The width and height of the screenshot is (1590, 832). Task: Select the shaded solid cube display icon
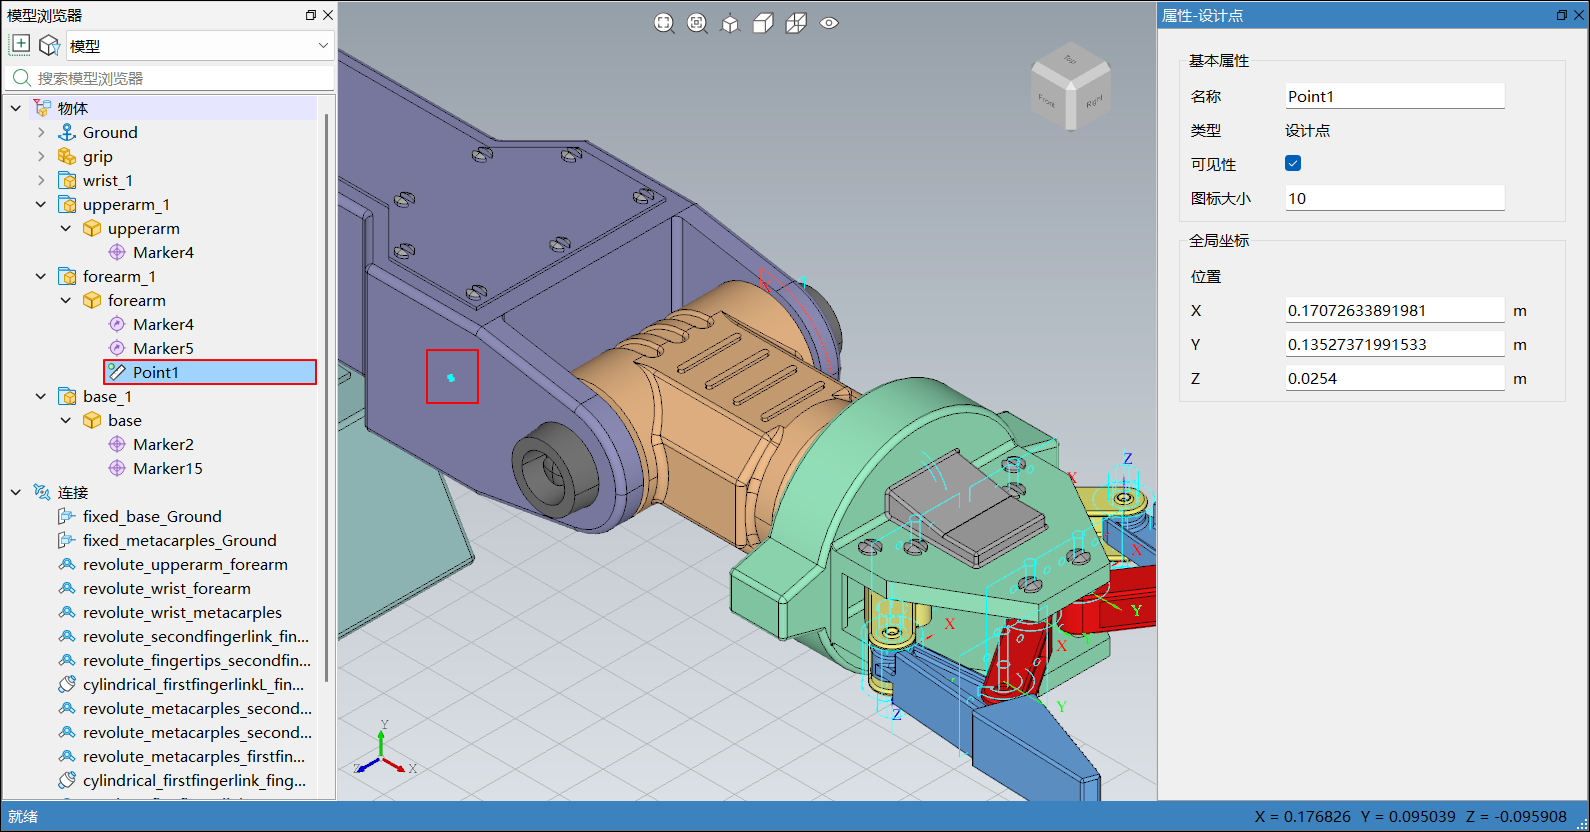(x=763, y=23)
